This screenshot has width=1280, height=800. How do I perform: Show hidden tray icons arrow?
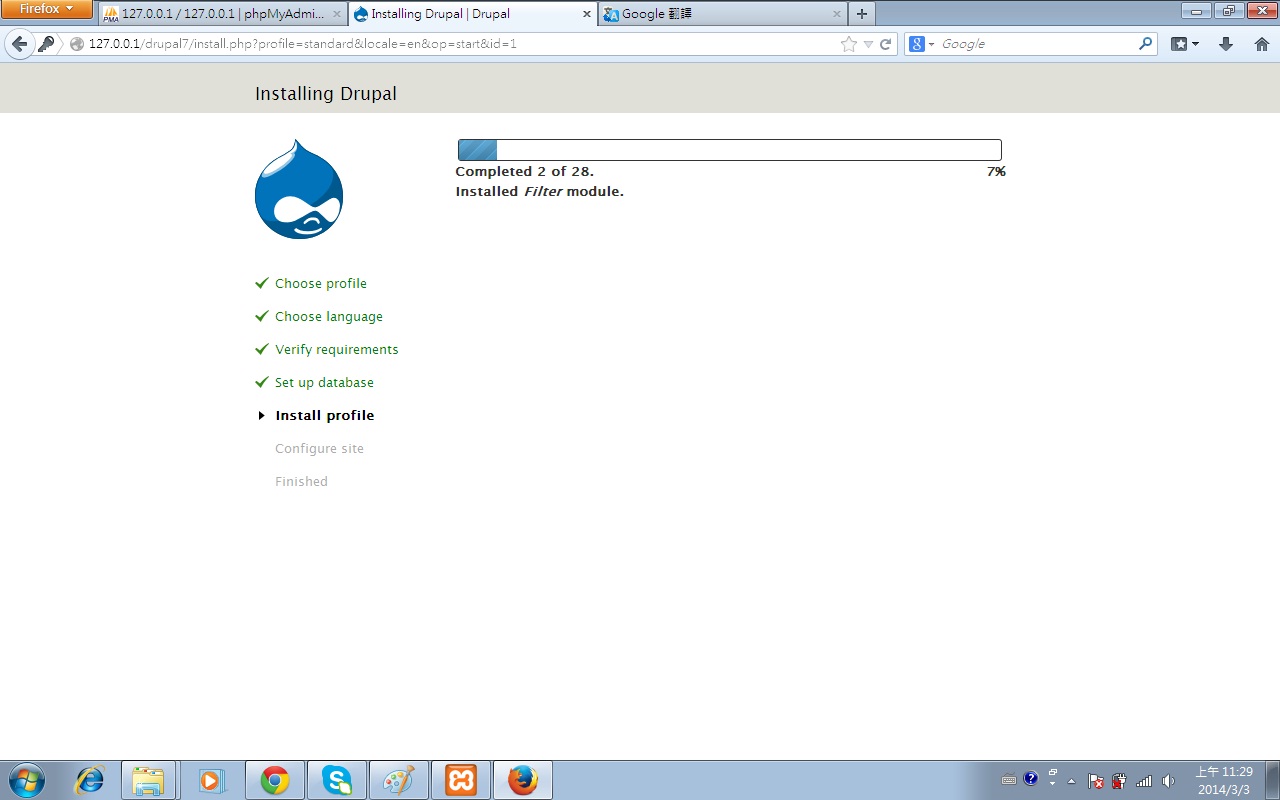tap(1072, 781)
